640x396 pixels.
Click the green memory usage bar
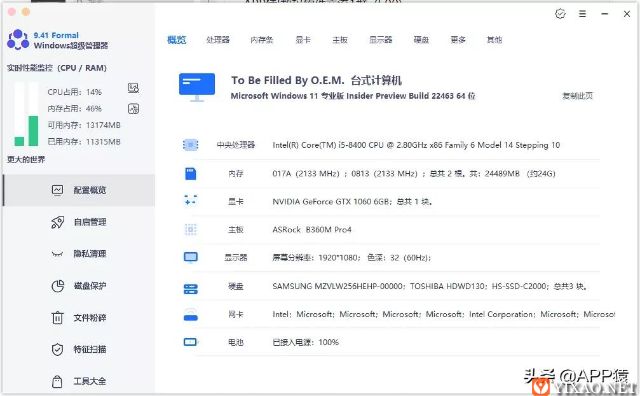pyautogui.click(x=33, y=131)
